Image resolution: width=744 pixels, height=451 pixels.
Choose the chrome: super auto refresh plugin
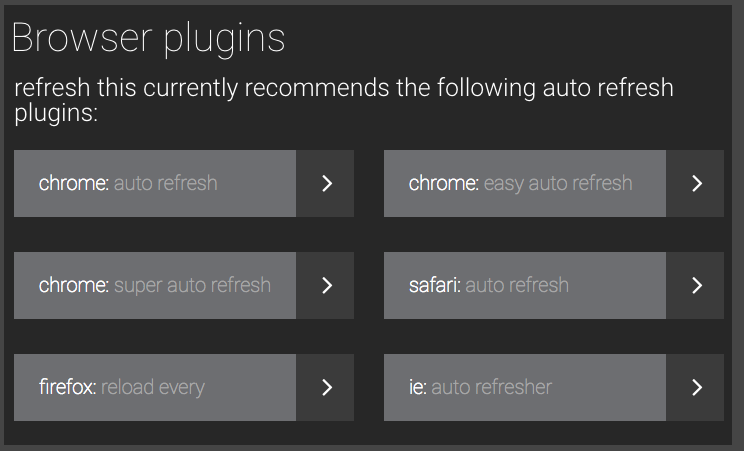[155, 286]
